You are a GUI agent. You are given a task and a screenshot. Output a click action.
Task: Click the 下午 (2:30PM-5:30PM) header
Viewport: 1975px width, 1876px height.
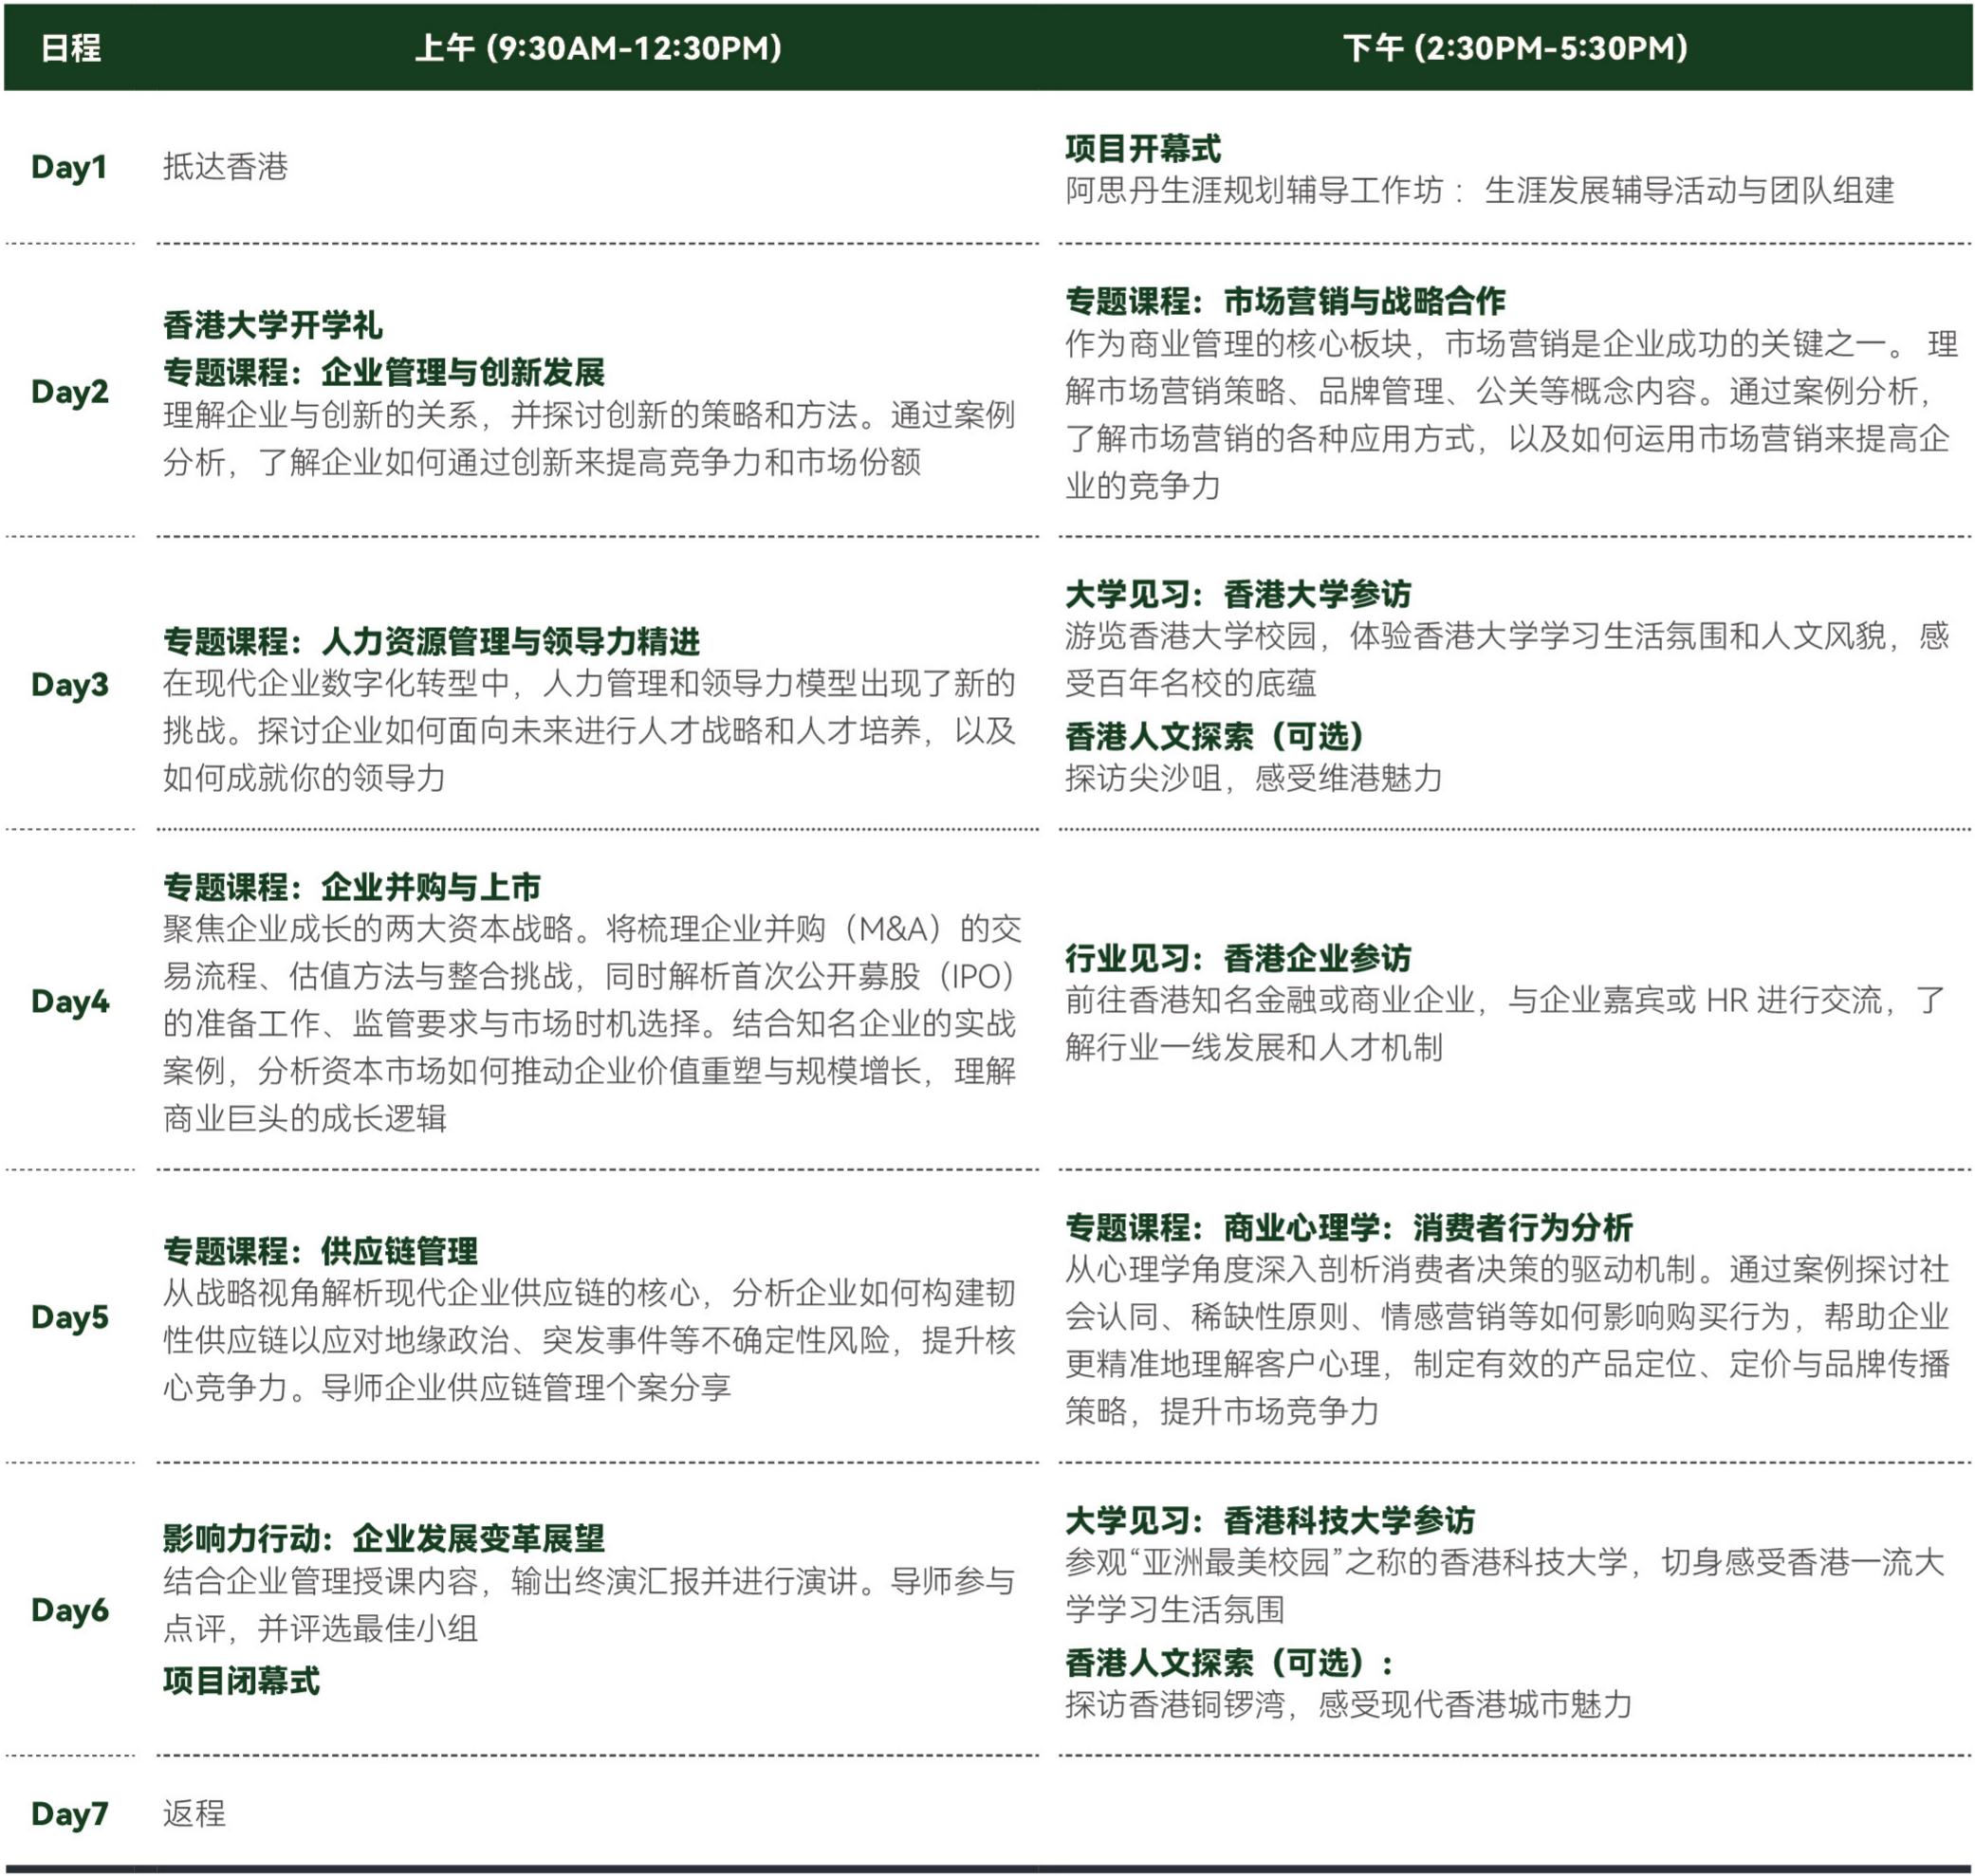point(1515,48)
